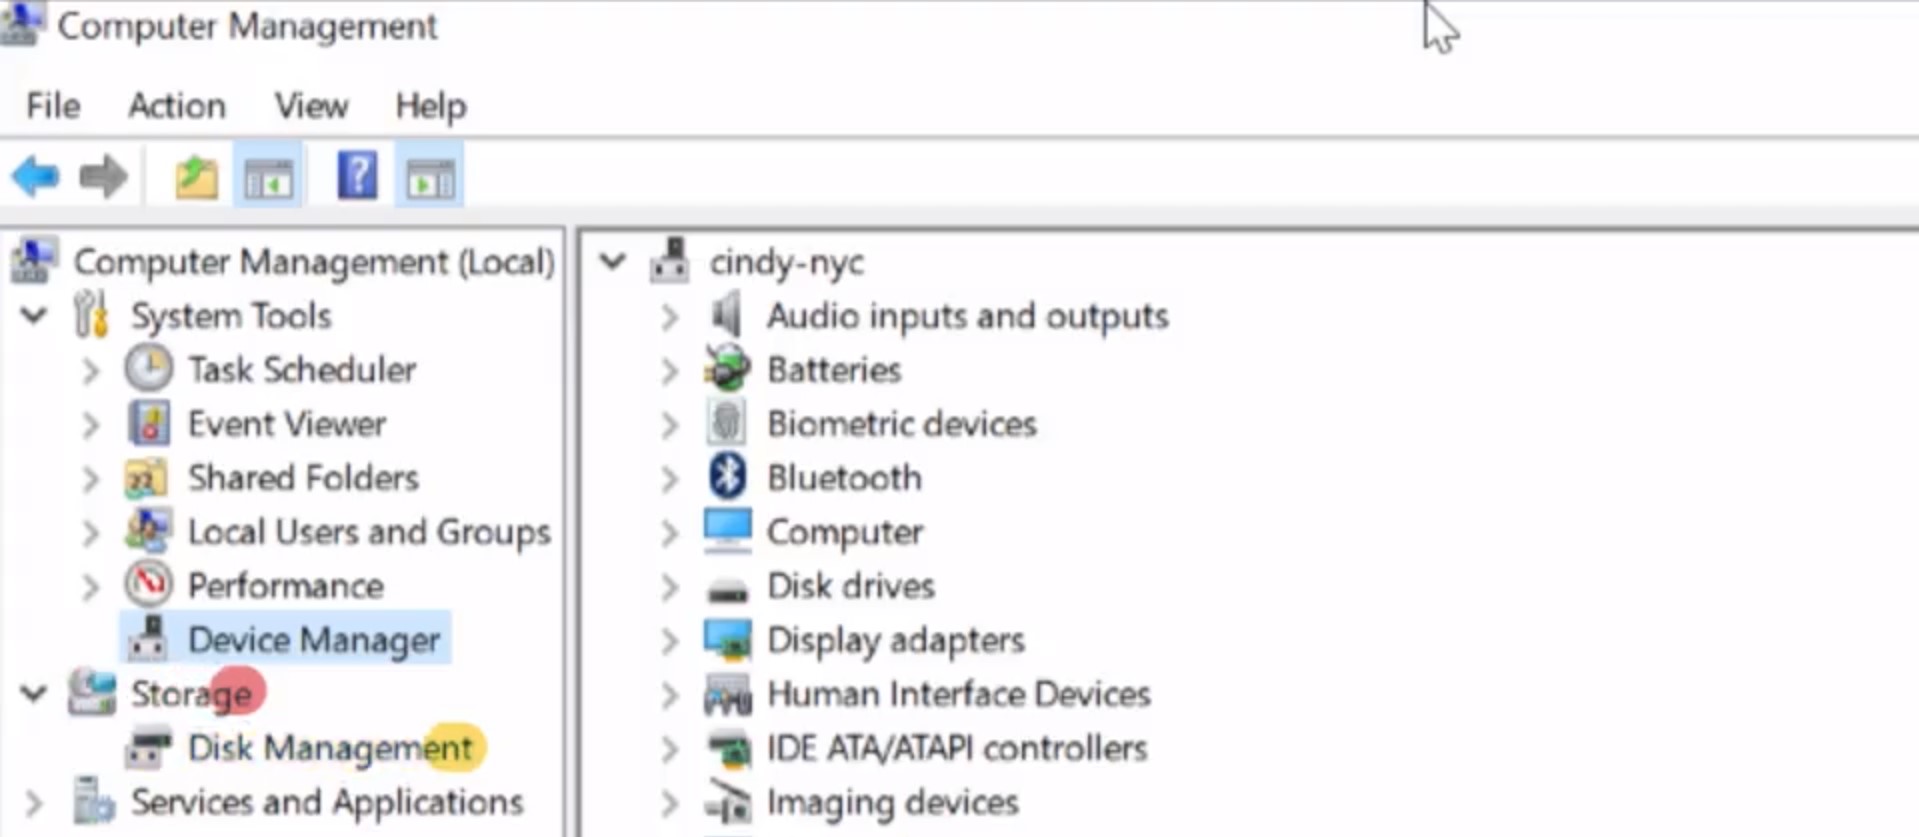Click the Biometric devices fingerprint icon
Image resolution: width=1919 pixels, height=837 pixels.
(x=727, y=423)
